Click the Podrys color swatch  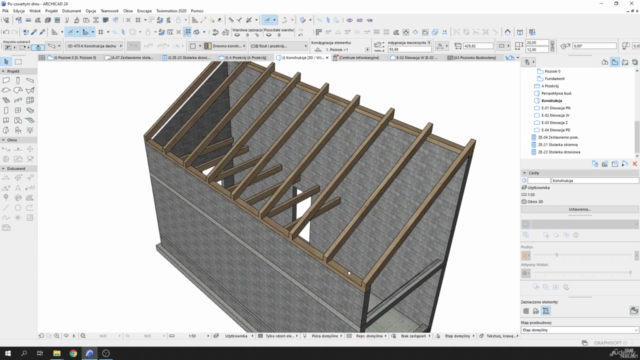pyautogui.click(x=526, y=256)
